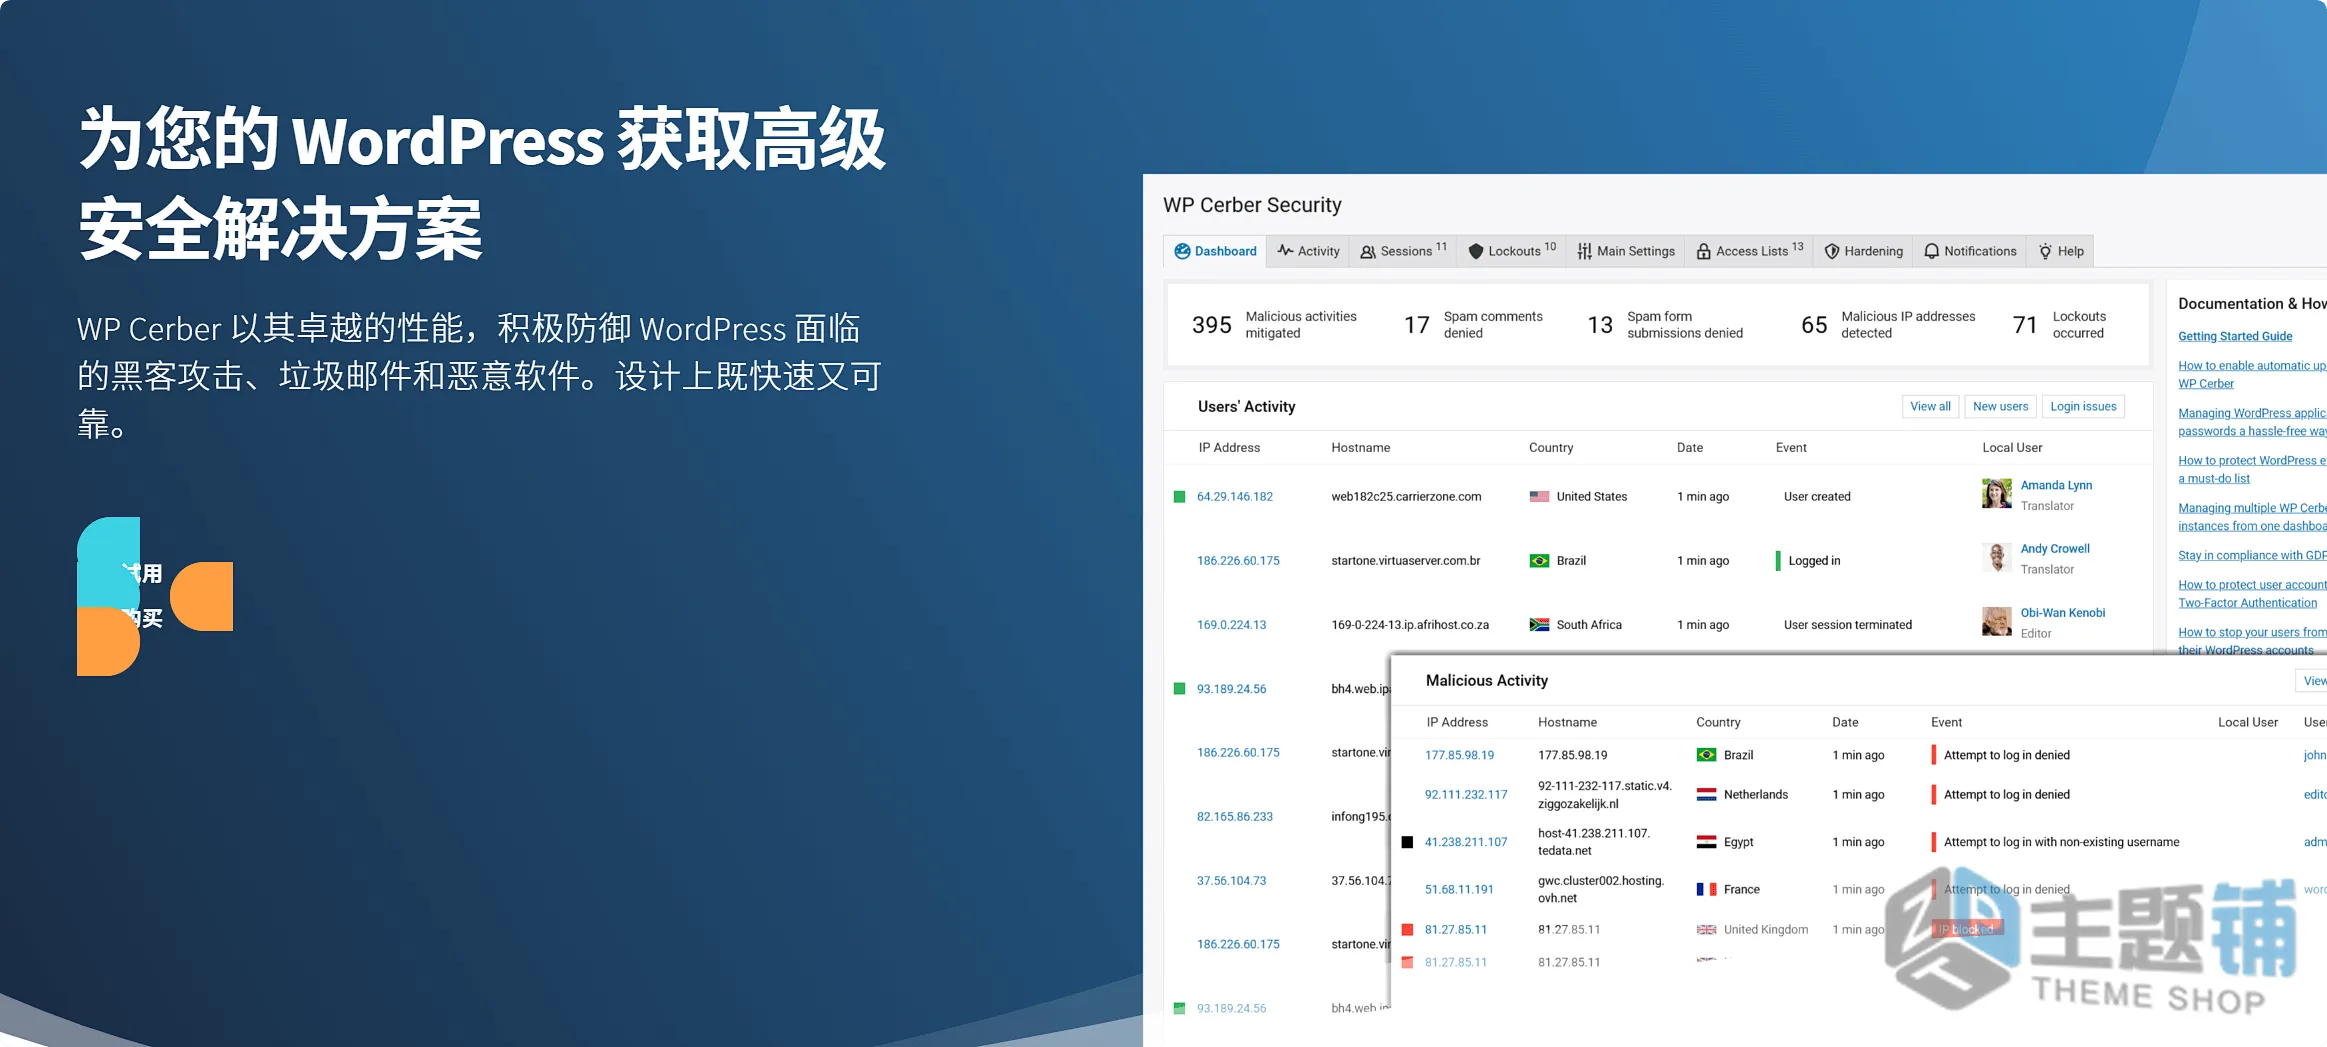Switch to the Activity tab

click(x=1308, y=251)
